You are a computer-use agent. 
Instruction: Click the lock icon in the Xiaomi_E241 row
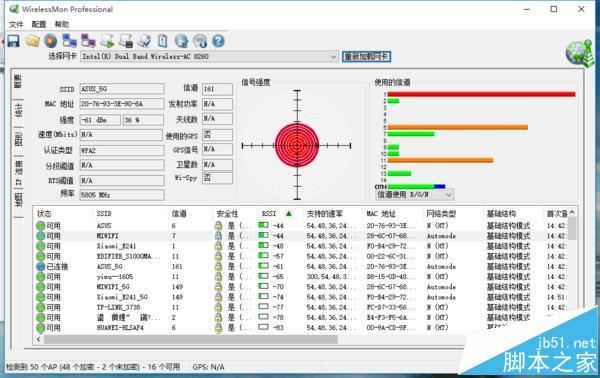pos(218,246)
